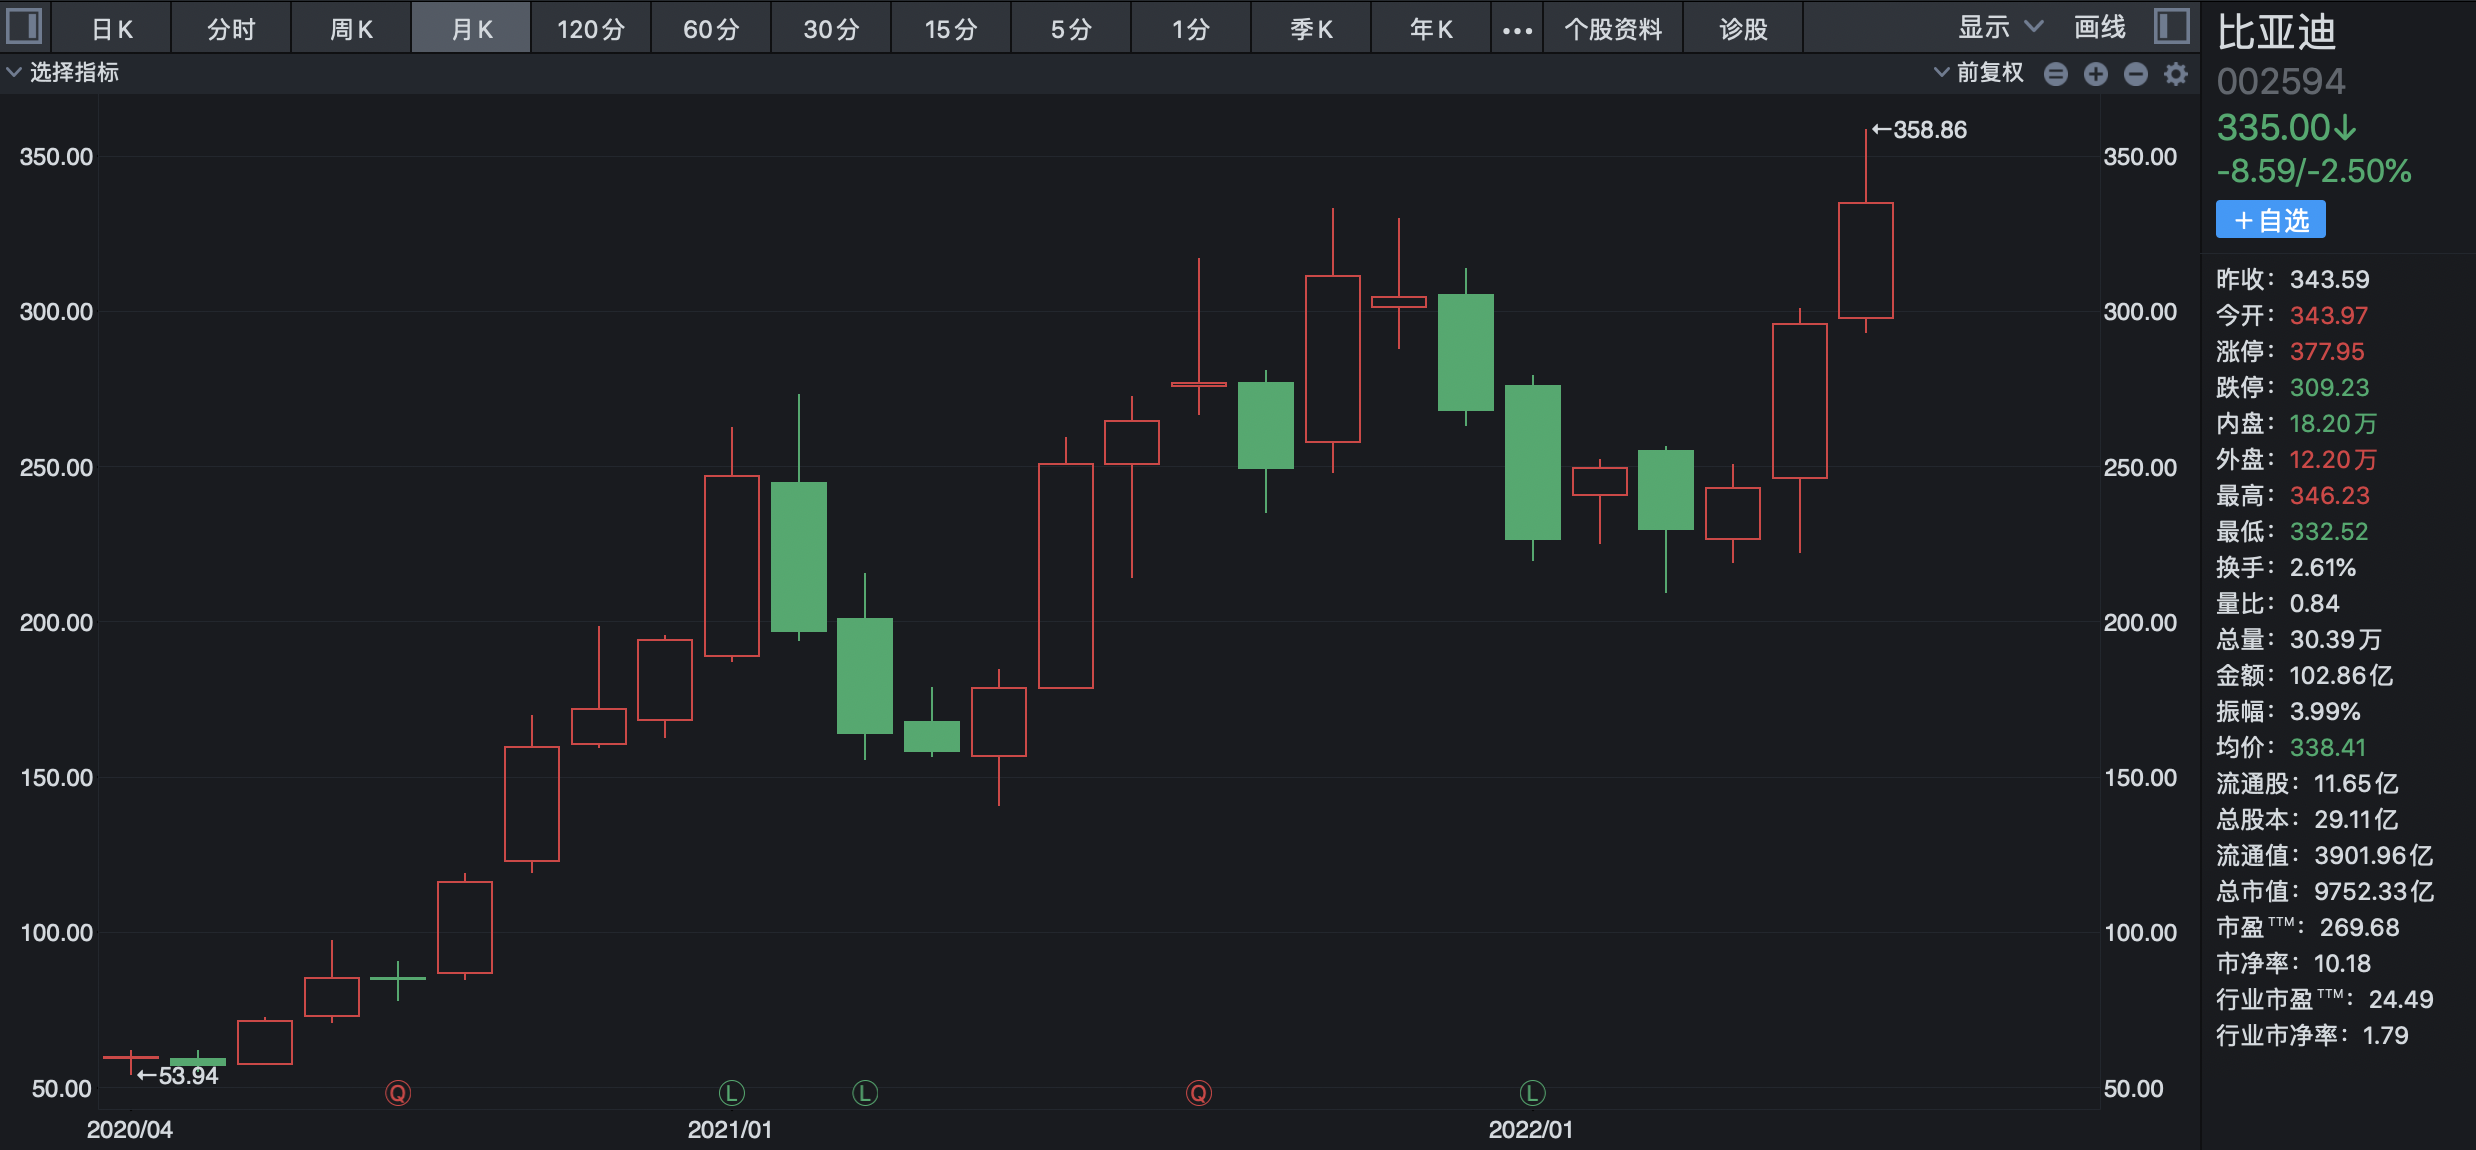The image size is (2476, 1150).
Task: Click 市净率 value 10.18
Action: pyautogui.click(x=2342, y=963)
